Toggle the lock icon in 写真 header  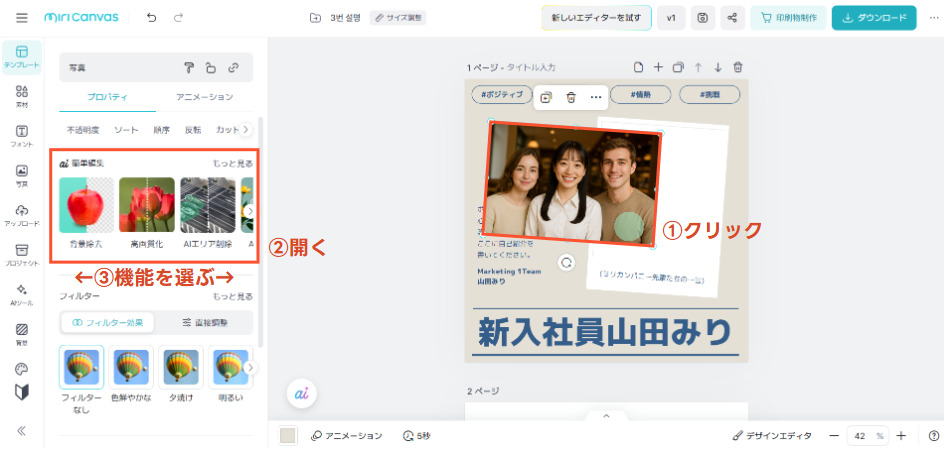(211, 68)
